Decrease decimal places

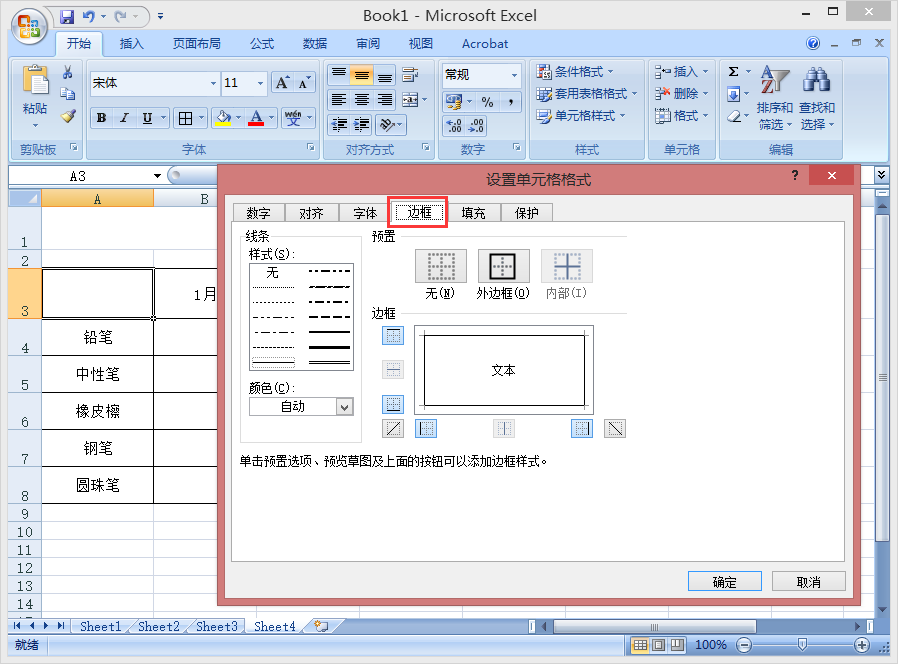coord(476,125)
